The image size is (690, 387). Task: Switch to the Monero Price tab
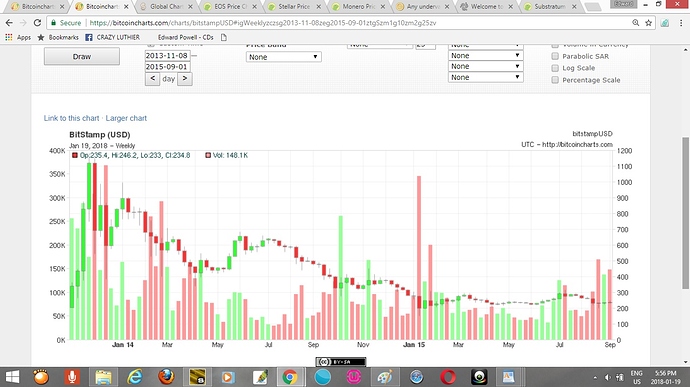[x=358, y=7]
